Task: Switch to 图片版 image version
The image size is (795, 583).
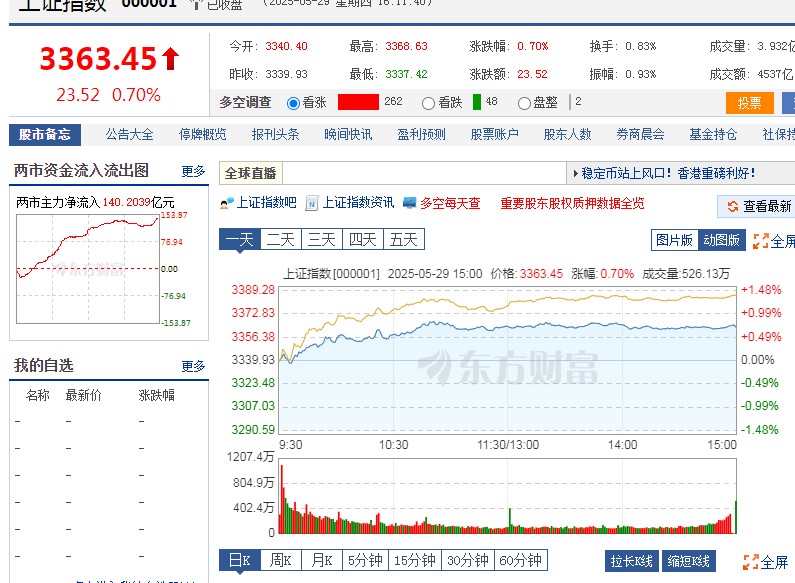Action: [x=674, y=240]
